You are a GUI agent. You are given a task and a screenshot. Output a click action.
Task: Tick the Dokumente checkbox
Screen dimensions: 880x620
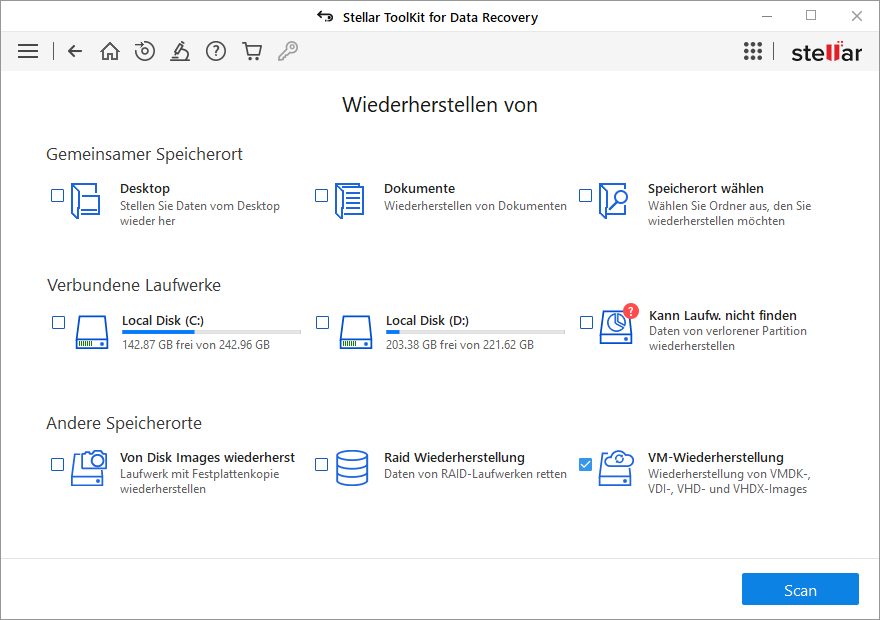(x=322, y=196)
